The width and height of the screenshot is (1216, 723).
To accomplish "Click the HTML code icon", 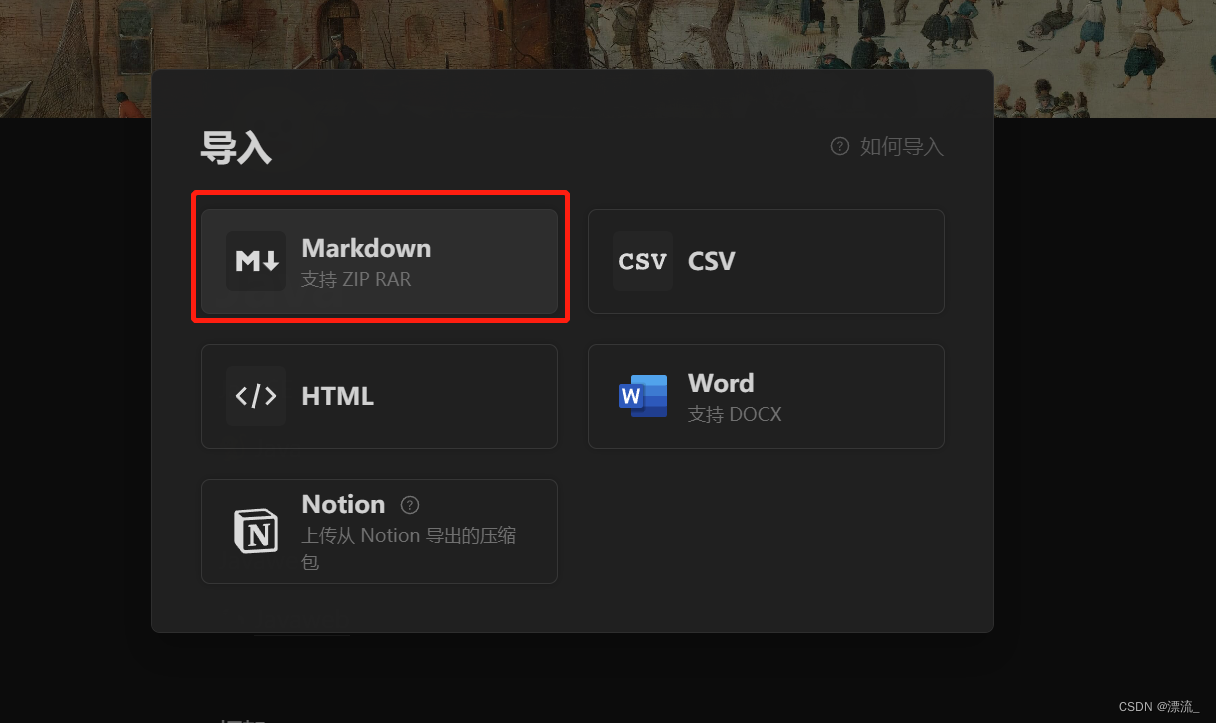I will (256, 396).
